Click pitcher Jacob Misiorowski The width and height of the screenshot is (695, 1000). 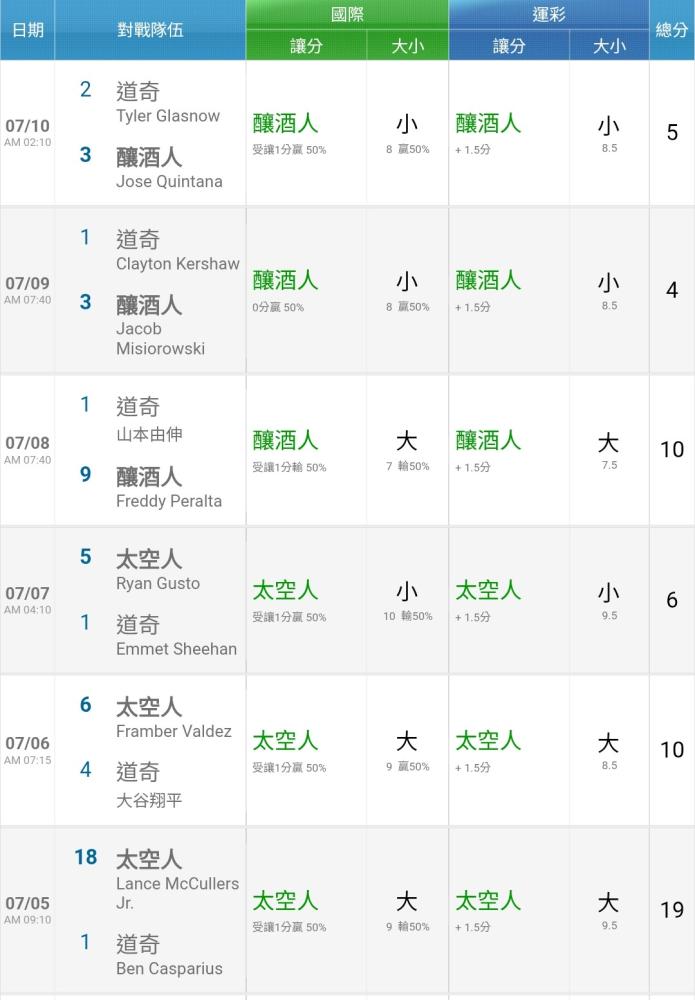point(161,339)
